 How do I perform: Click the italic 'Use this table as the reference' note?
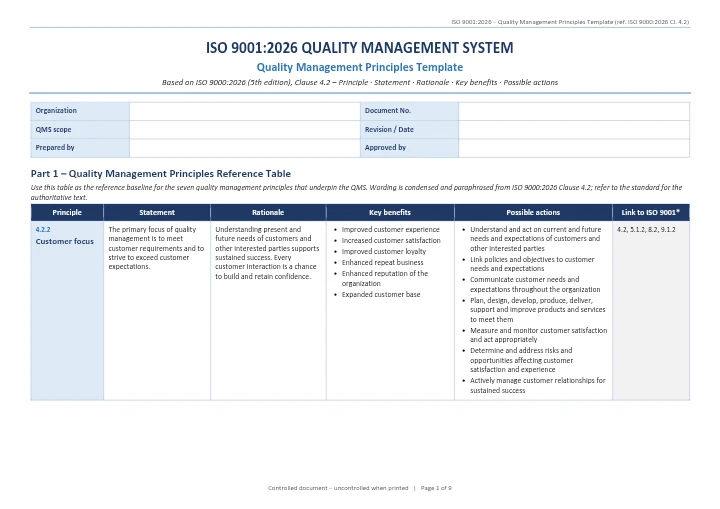[356, 192]
